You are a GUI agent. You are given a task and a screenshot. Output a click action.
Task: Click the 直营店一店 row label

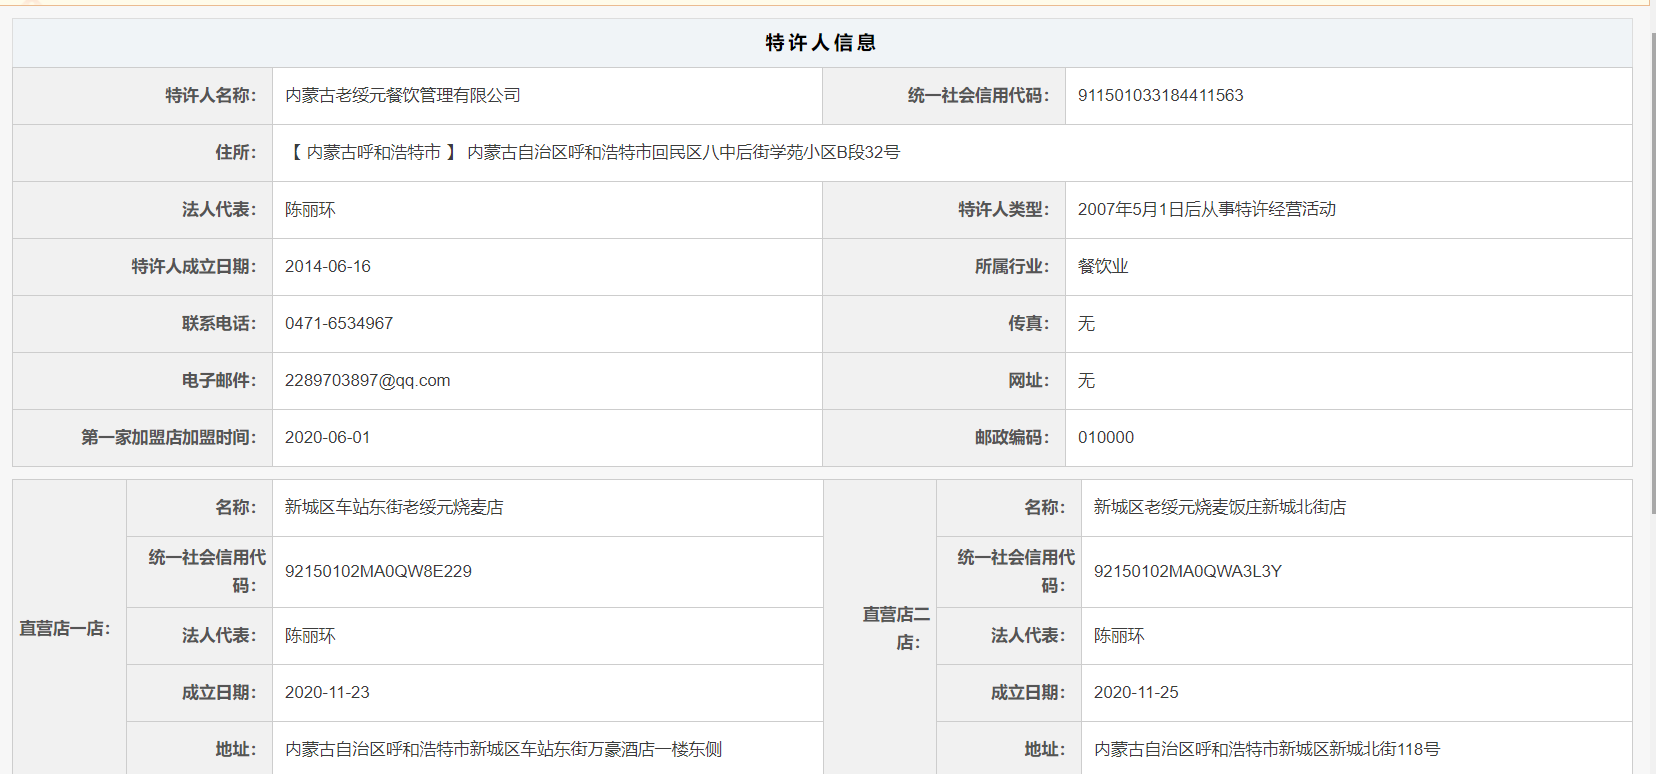[x=65, y=629]
